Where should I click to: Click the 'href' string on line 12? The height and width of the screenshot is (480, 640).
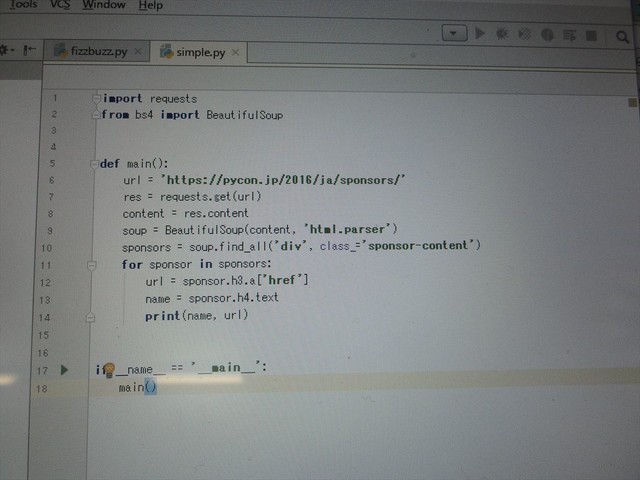pyautogui.click(x=282, y=280)
